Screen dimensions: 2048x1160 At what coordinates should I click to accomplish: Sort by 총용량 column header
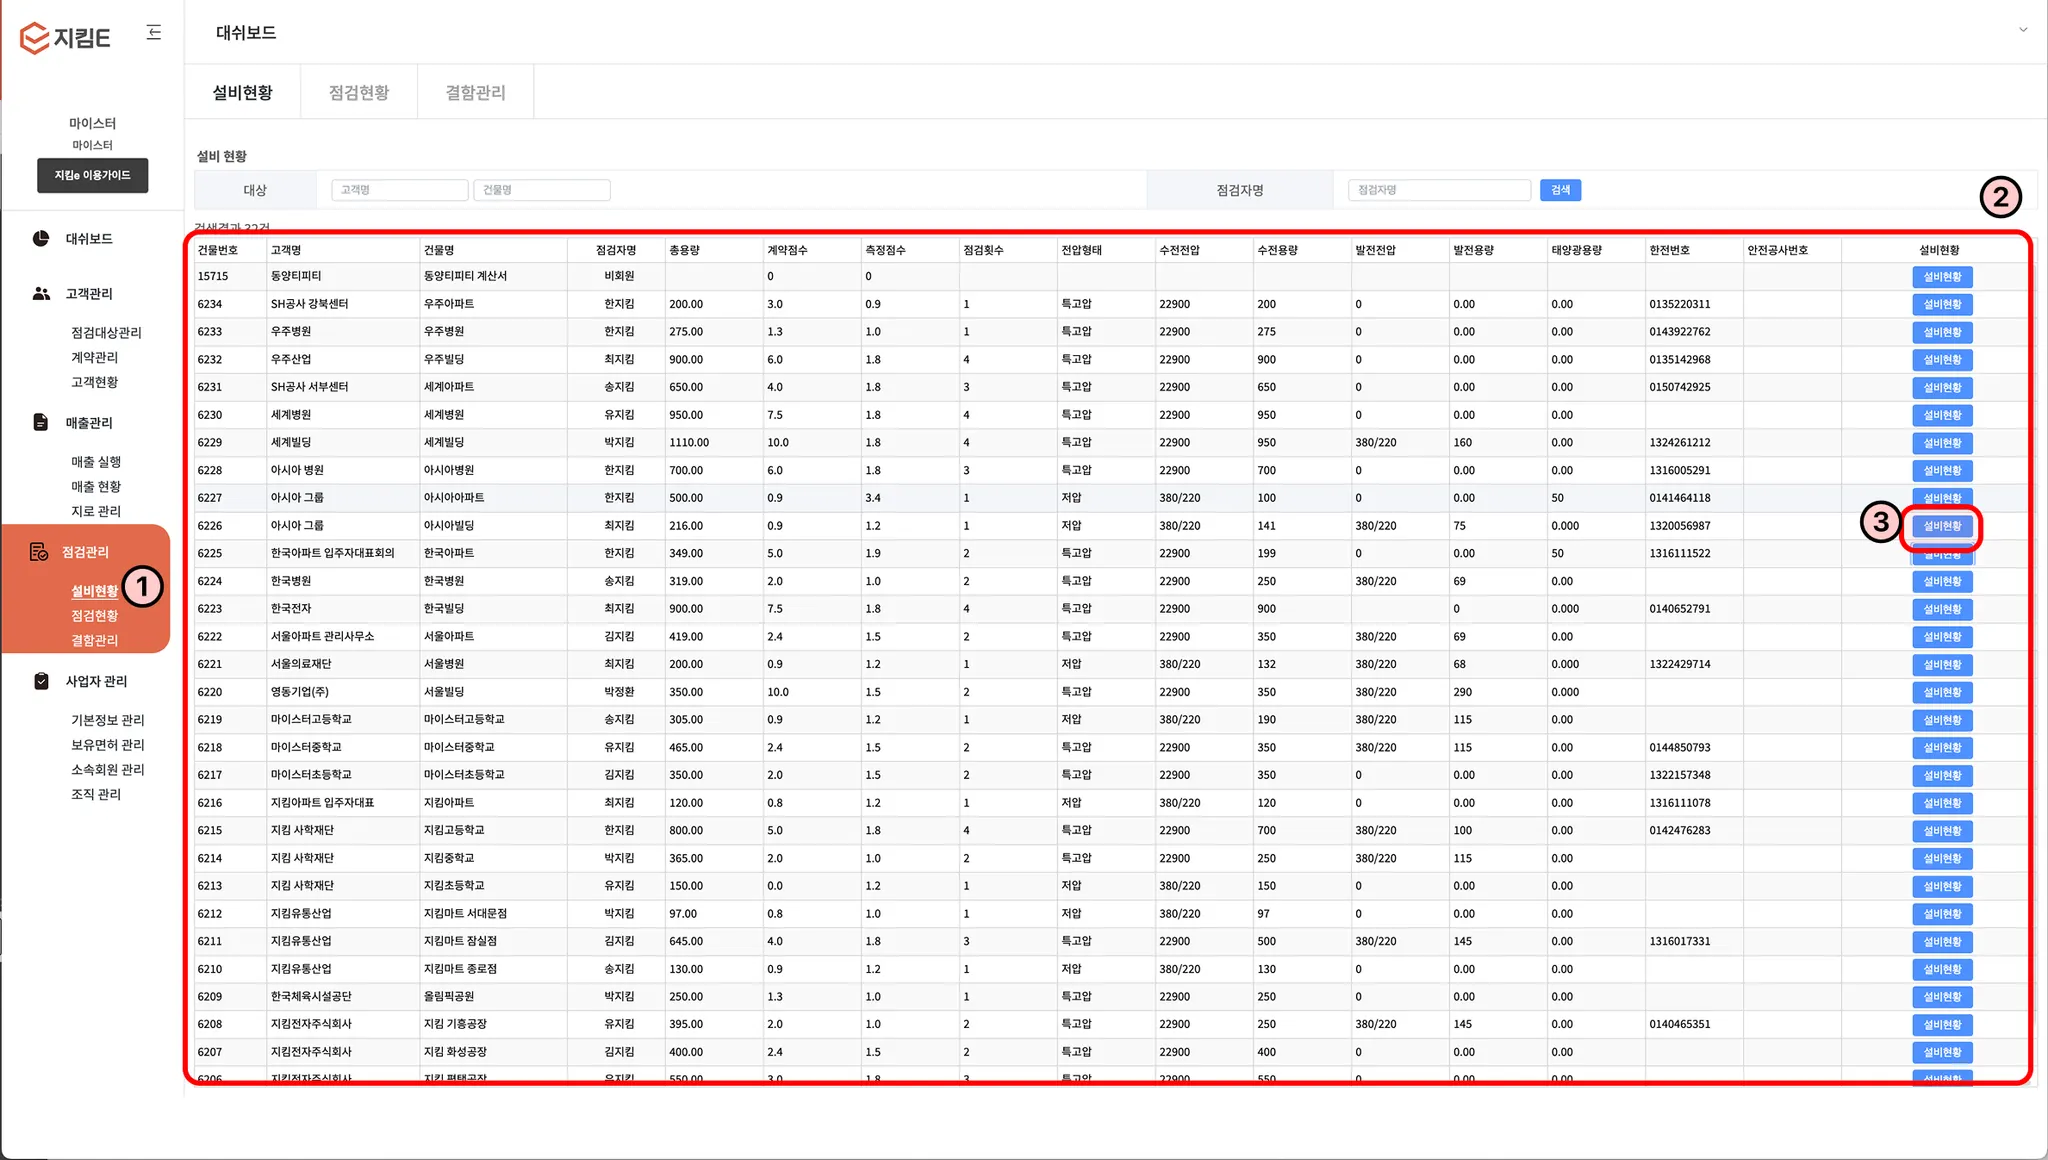click(685, 250)
